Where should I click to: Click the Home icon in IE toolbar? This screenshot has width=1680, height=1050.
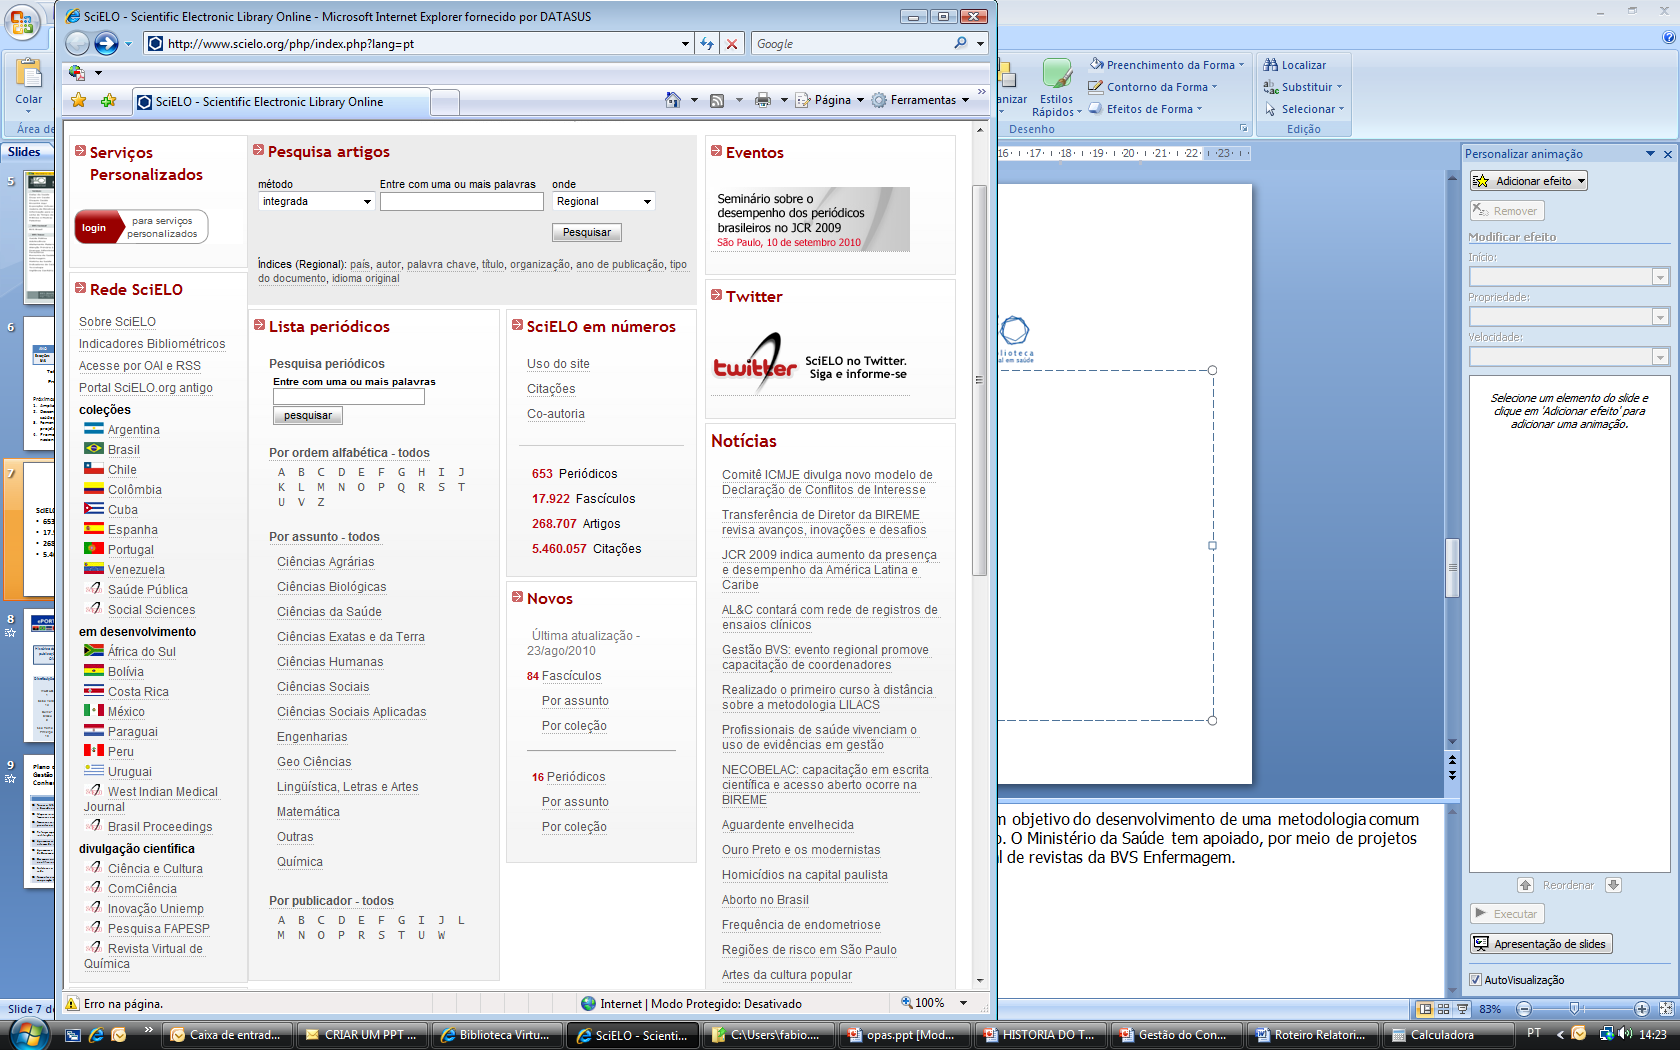(673, 100)
